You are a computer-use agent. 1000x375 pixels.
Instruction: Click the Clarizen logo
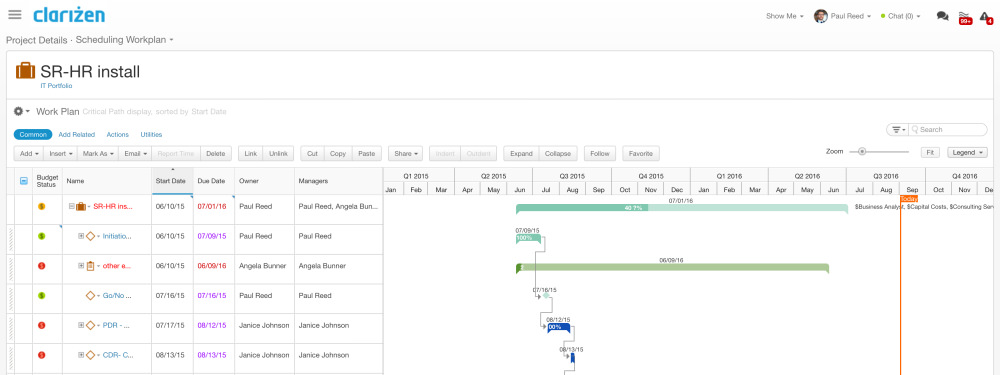(x=69, y=15)
